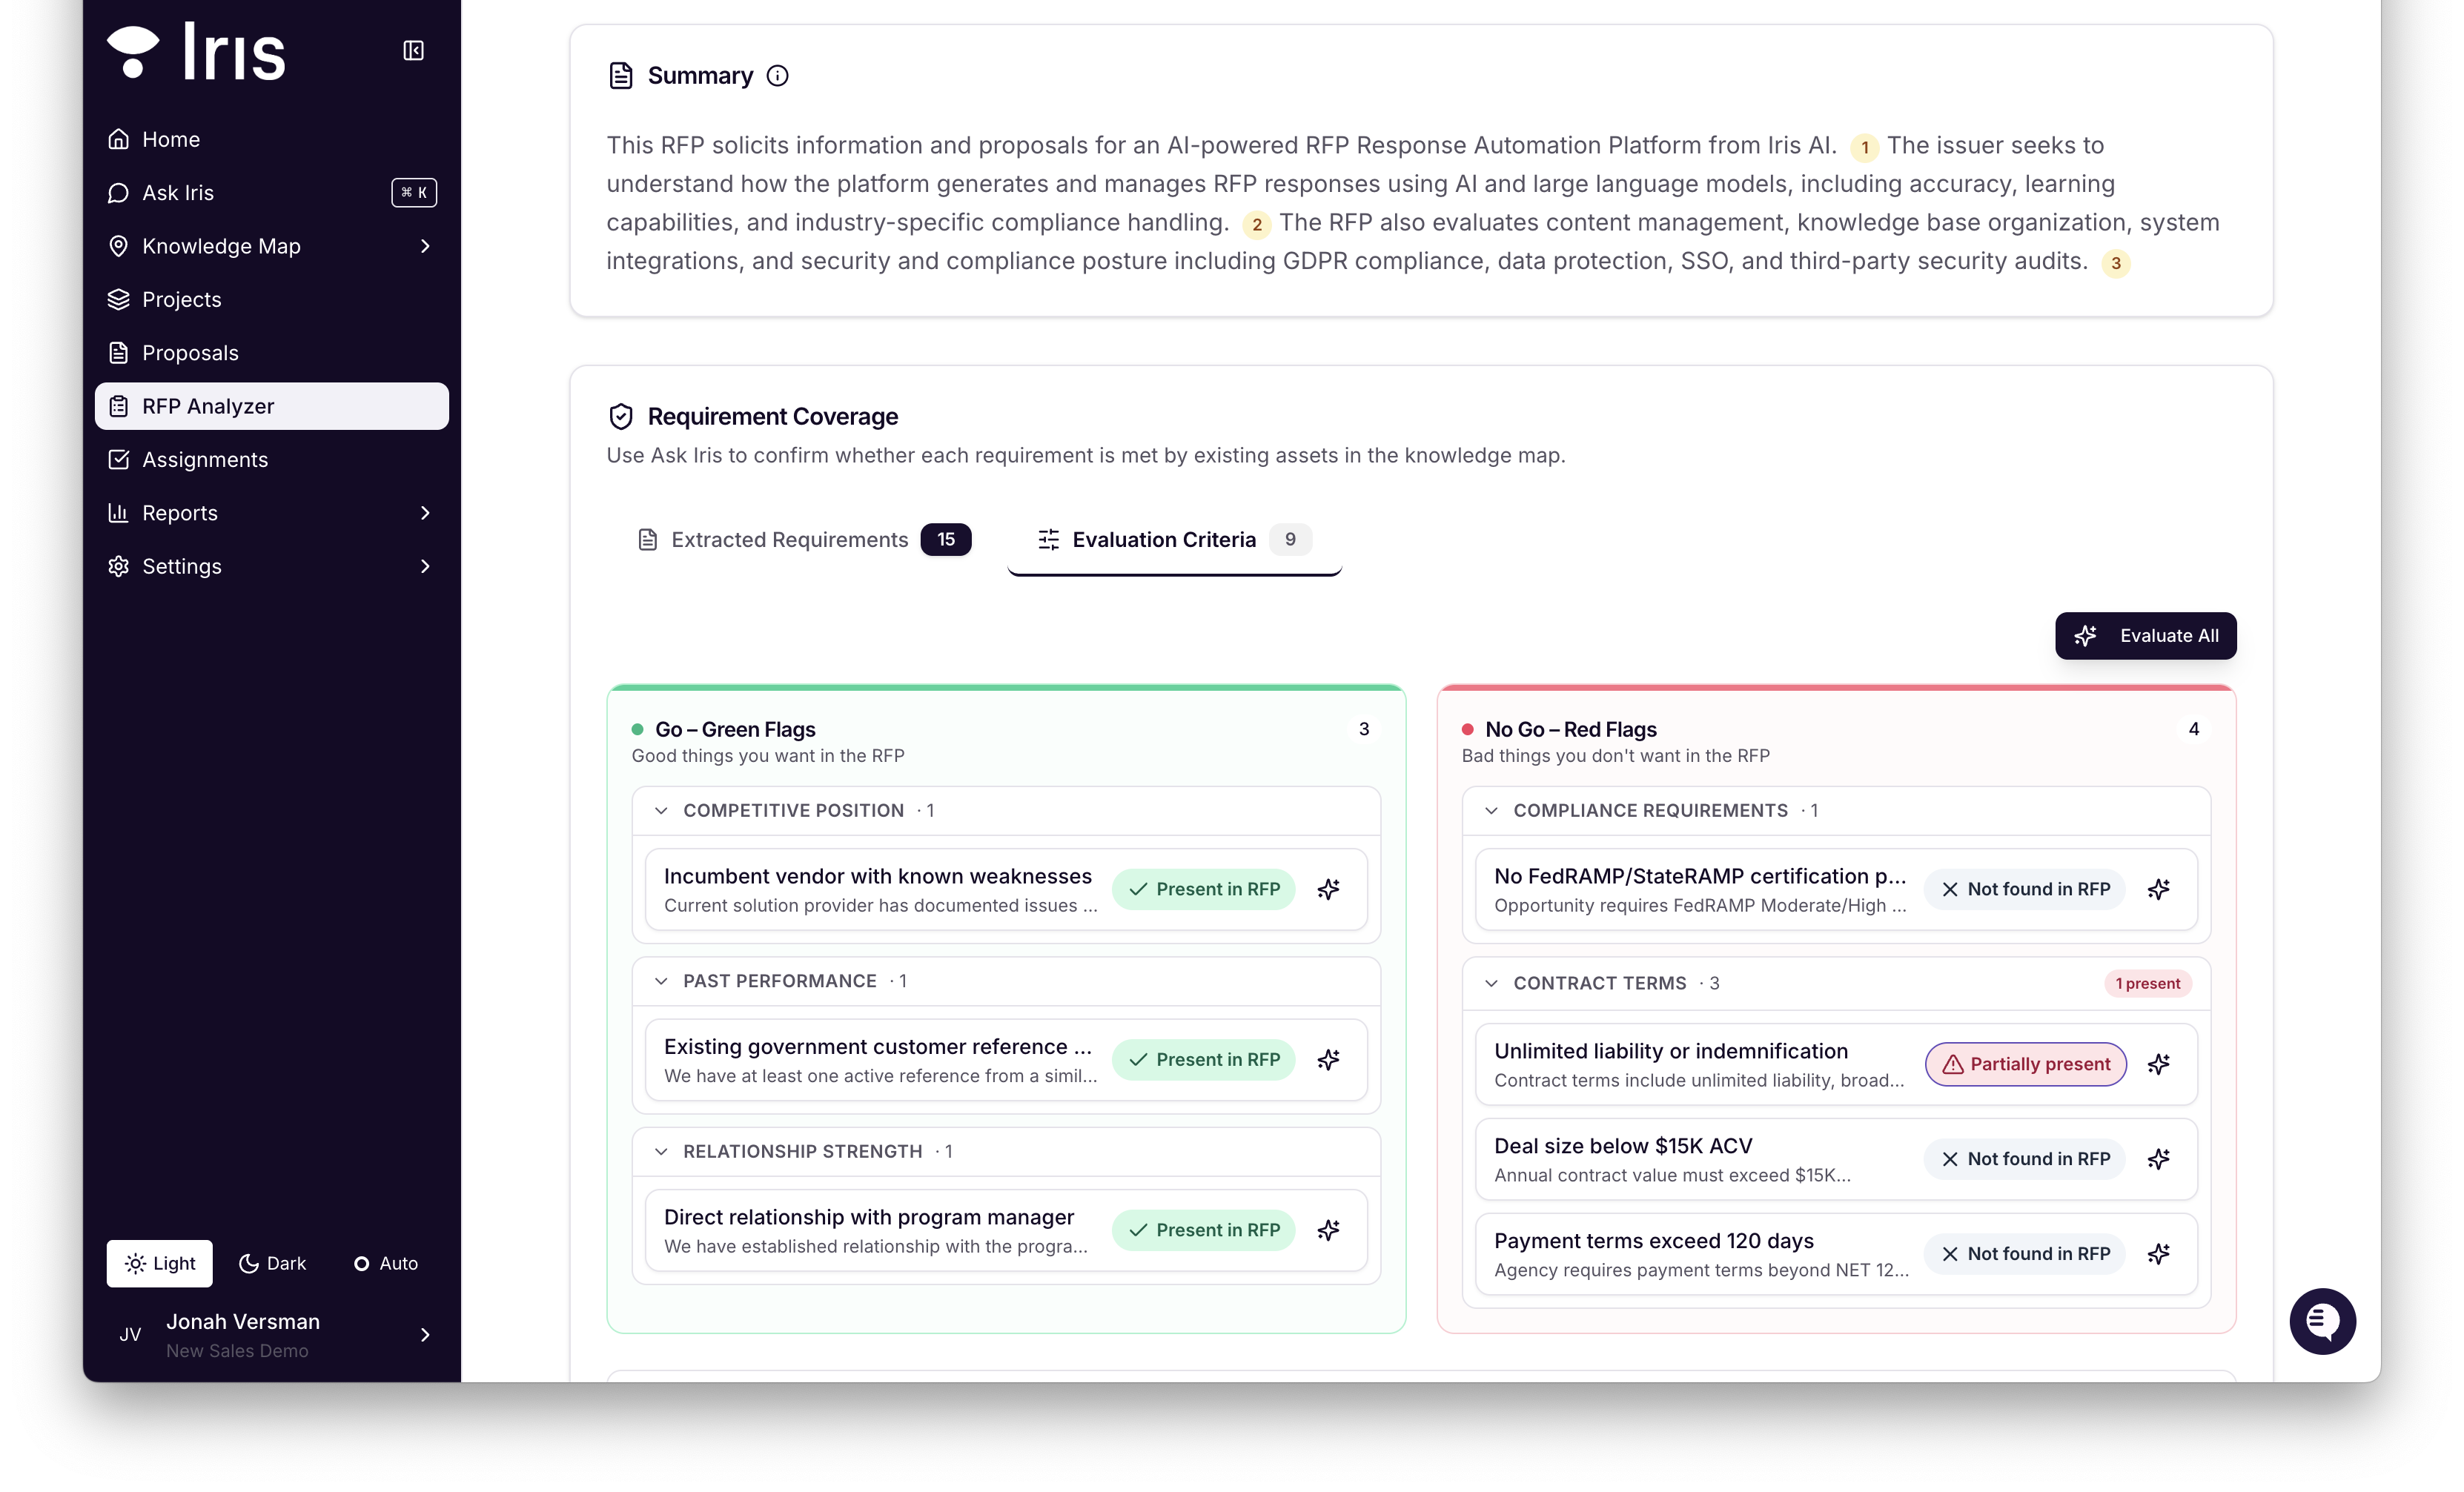Switch to Auto theme
Viewport: 2464px width, 1492px height.
click(x=386, y=1263)
